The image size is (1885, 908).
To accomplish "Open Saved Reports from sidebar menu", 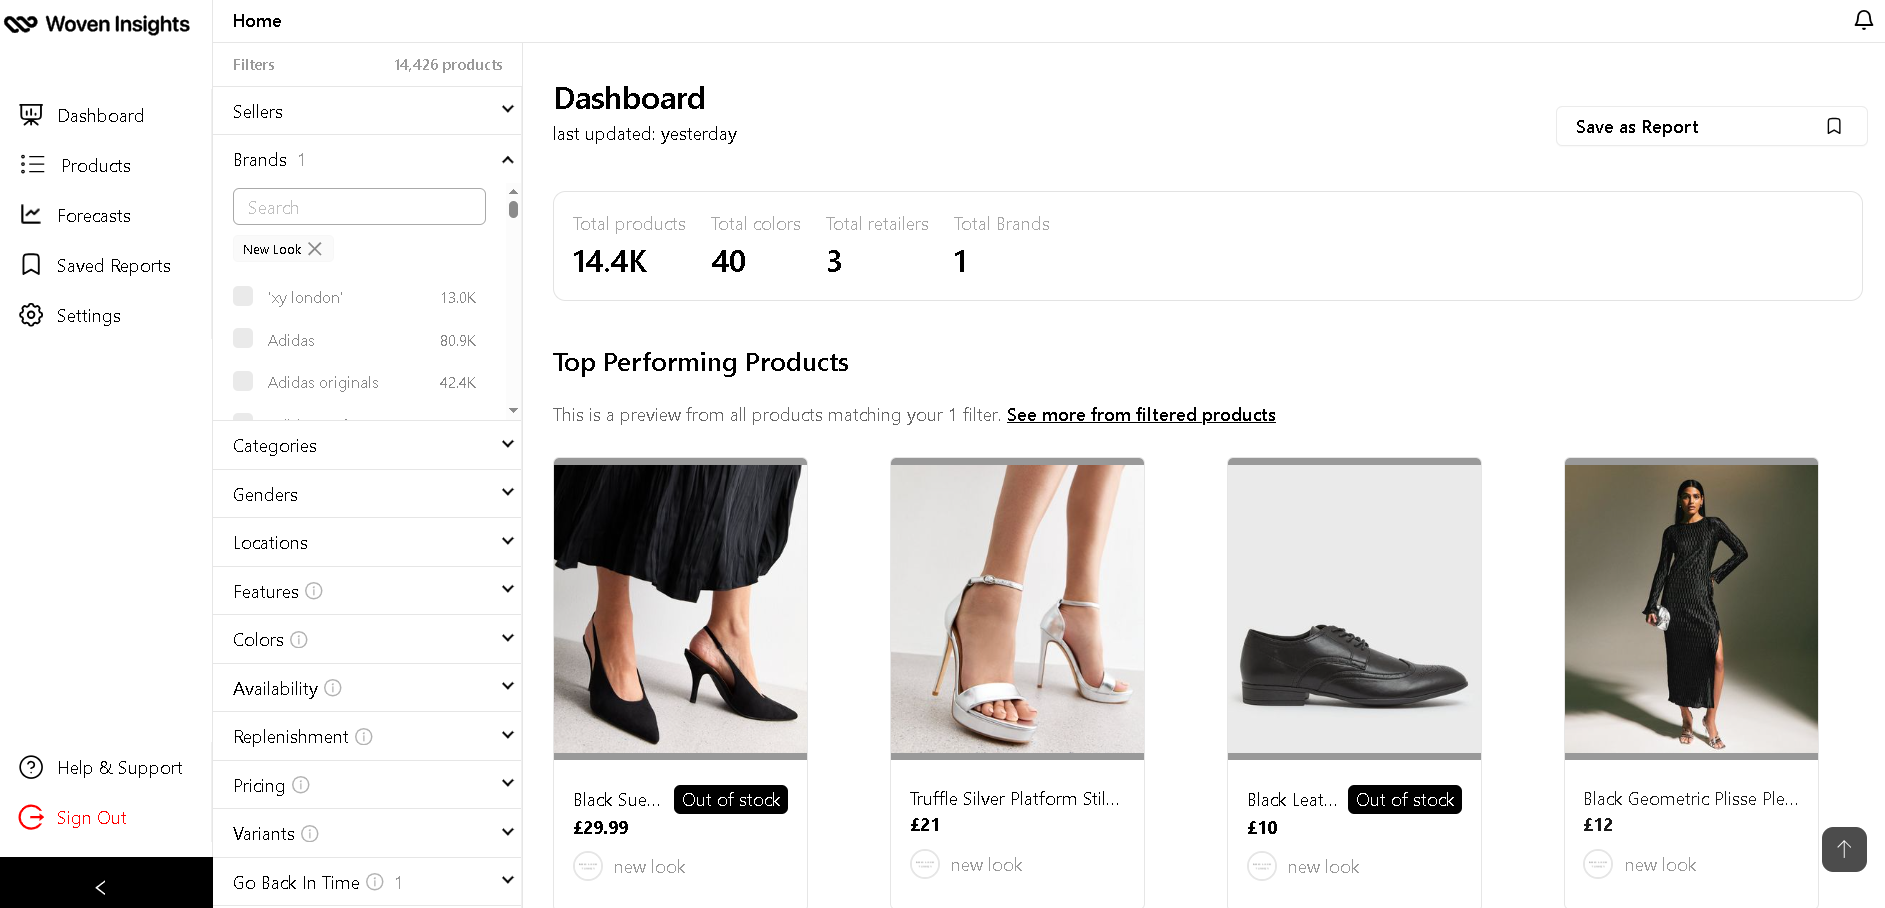I will pyautogui.click(x=114, y=265).
